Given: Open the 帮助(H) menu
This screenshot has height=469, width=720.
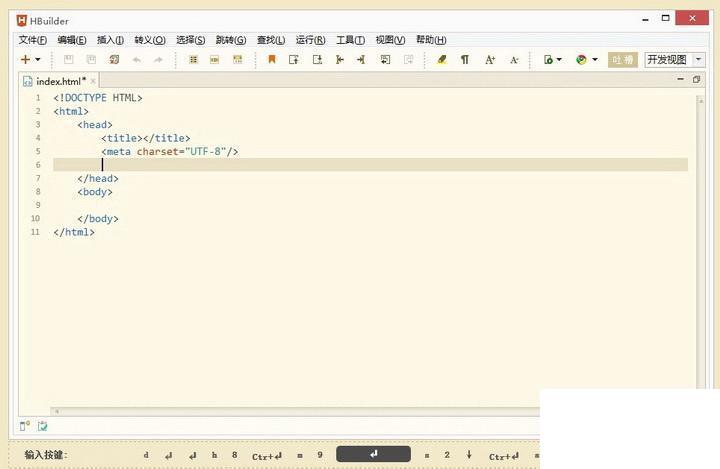Looking at the screenshot, I should pyautogui.click(x=431, y=40).
